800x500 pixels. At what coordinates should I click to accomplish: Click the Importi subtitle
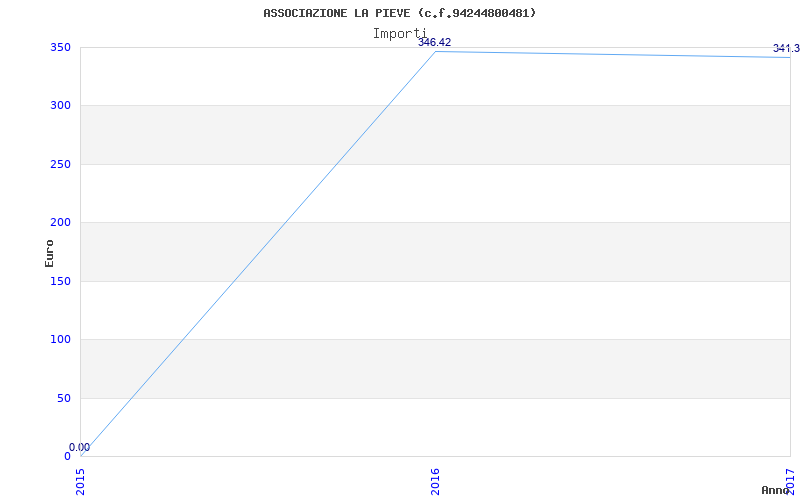click(399, 34)
